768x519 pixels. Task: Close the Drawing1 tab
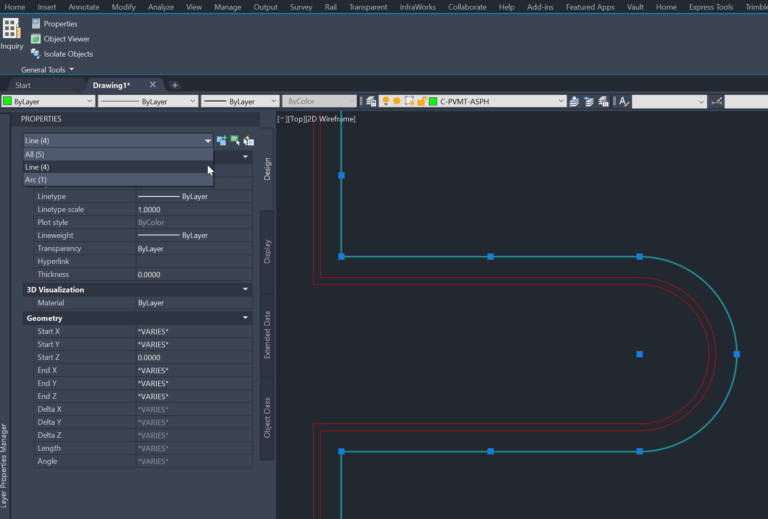pyautogui.click(x=153, y=85)
